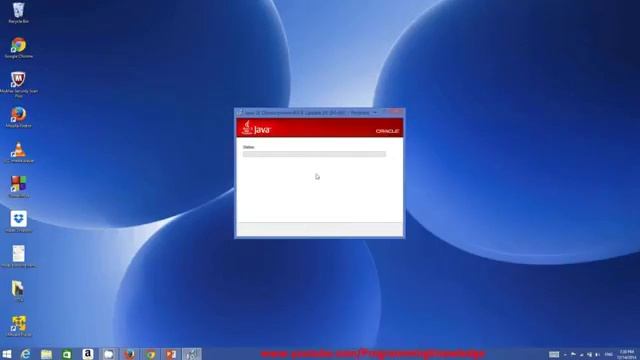Screen dimensions: 640x360
Task: Click the Java logo in the installer banner
Action: click(x=256, y=128)
